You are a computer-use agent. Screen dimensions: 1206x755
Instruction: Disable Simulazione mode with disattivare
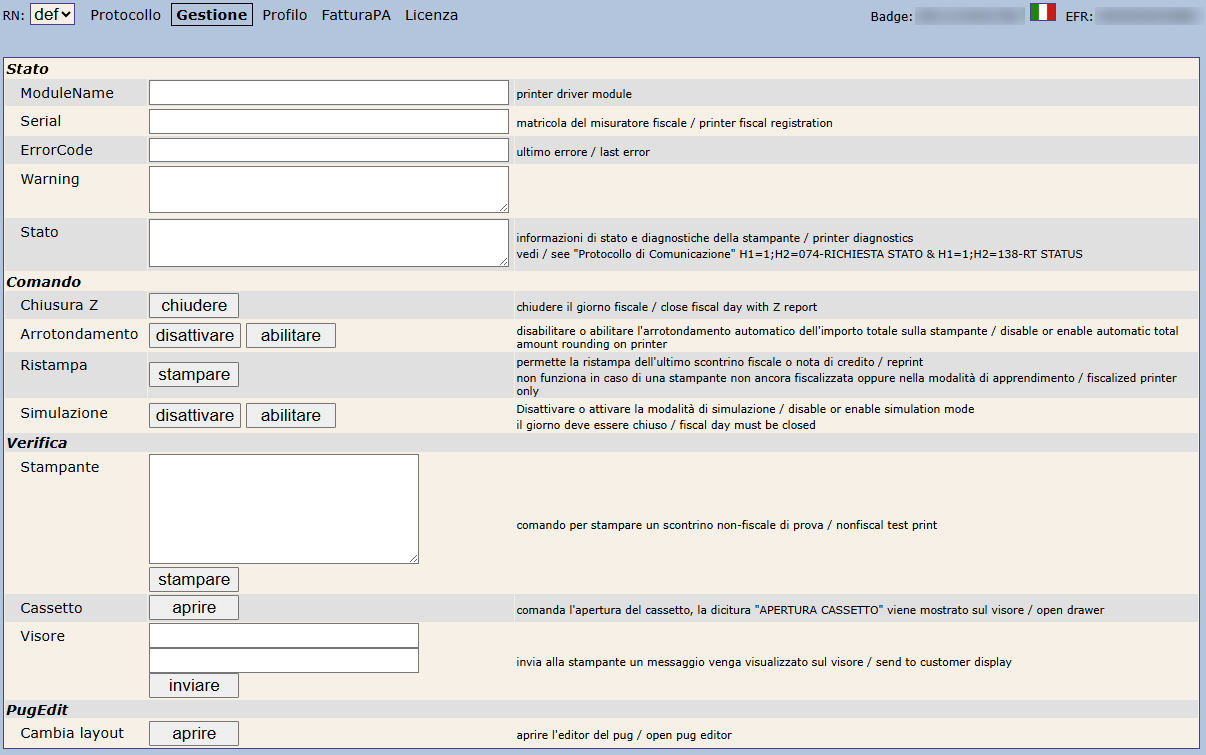pos(195,415)
